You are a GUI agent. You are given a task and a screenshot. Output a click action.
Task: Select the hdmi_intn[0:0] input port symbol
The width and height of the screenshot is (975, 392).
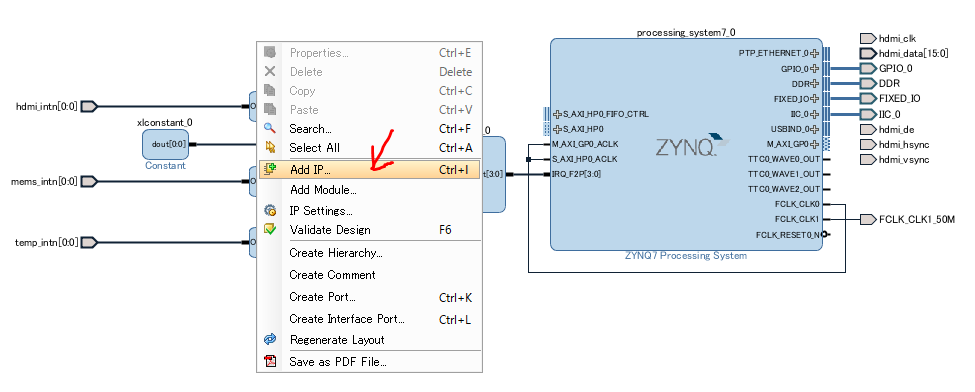click(x=90, y=106)
